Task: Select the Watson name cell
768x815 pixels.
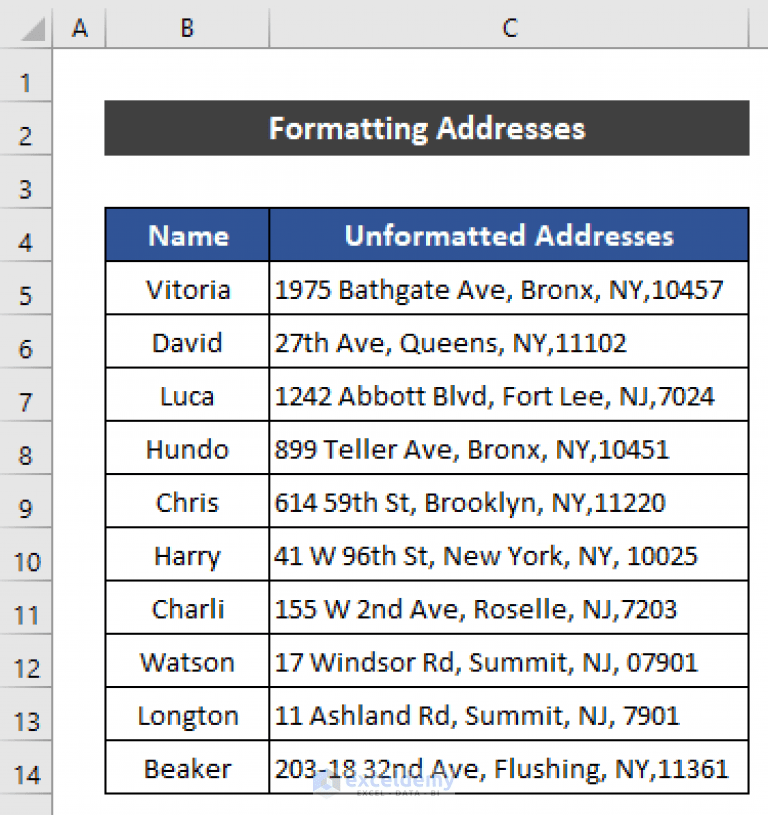Action: 186,662
